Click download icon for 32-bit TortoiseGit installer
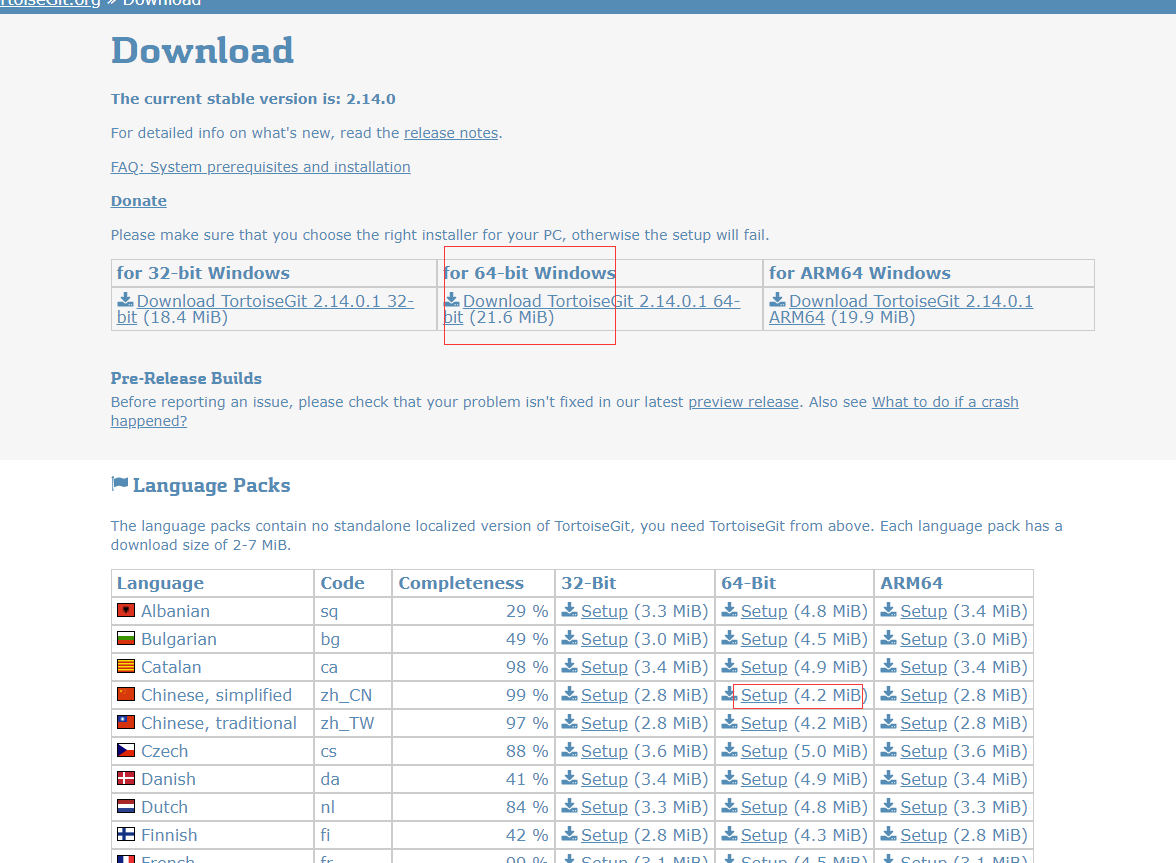 point(125,300)
